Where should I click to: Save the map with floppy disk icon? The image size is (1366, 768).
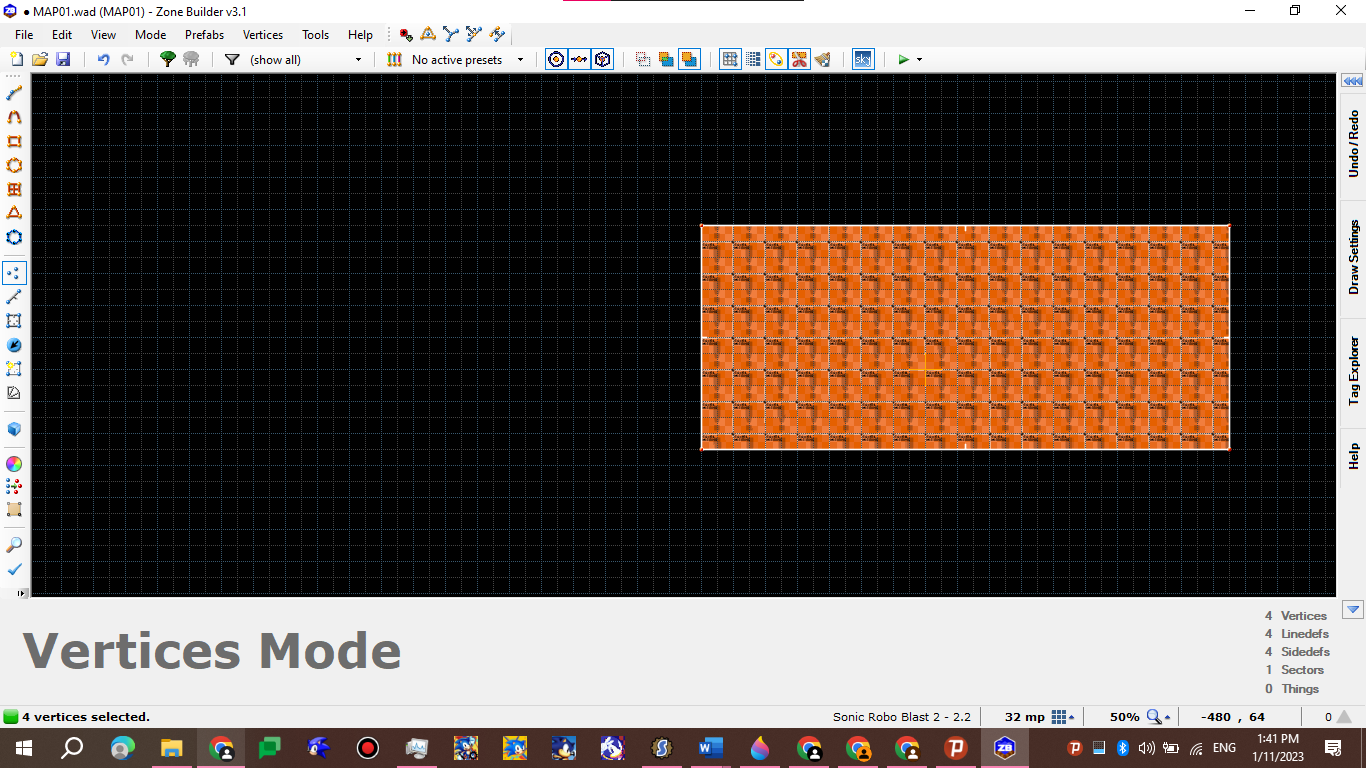tap(63, 60)
